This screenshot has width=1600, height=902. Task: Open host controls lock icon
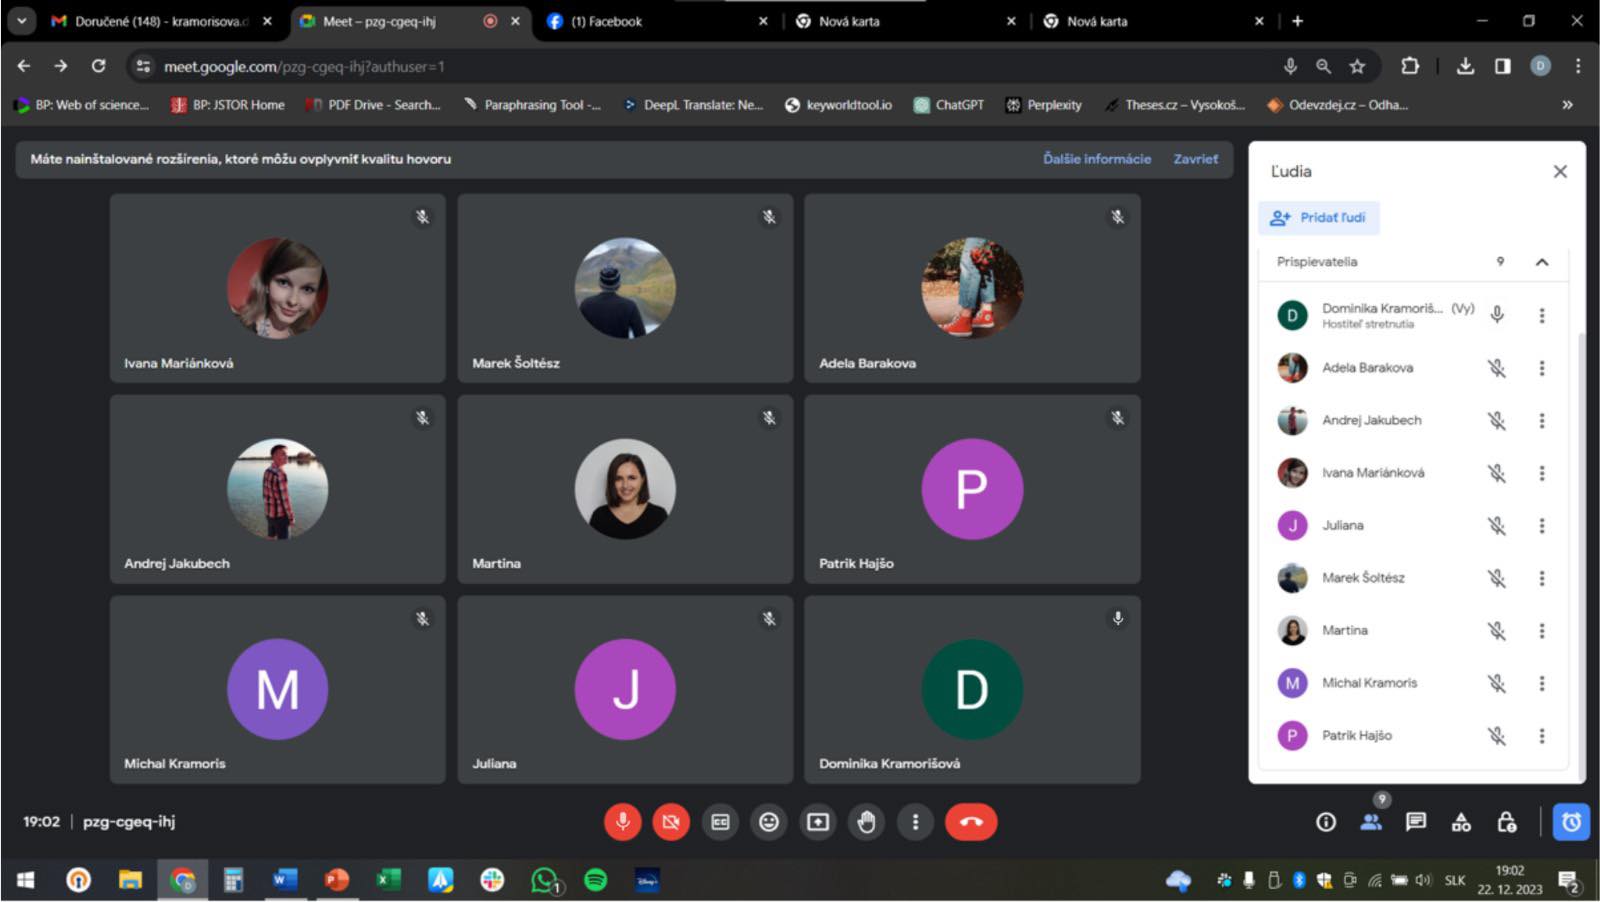(1506, 822)
